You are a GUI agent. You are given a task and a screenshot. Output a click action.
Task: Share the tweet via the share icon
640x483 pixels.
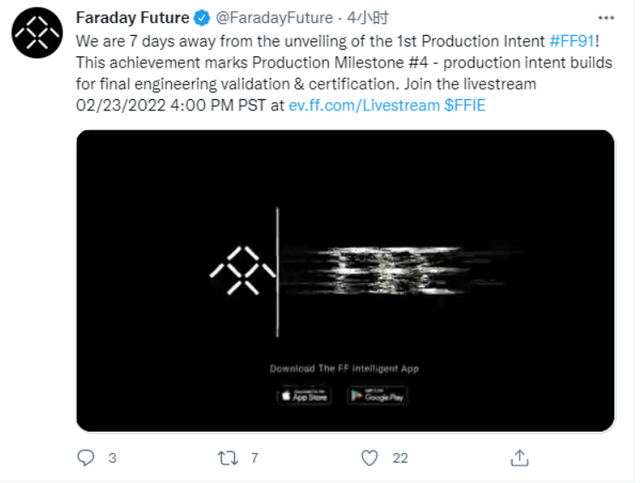click(x=519, y=458)
